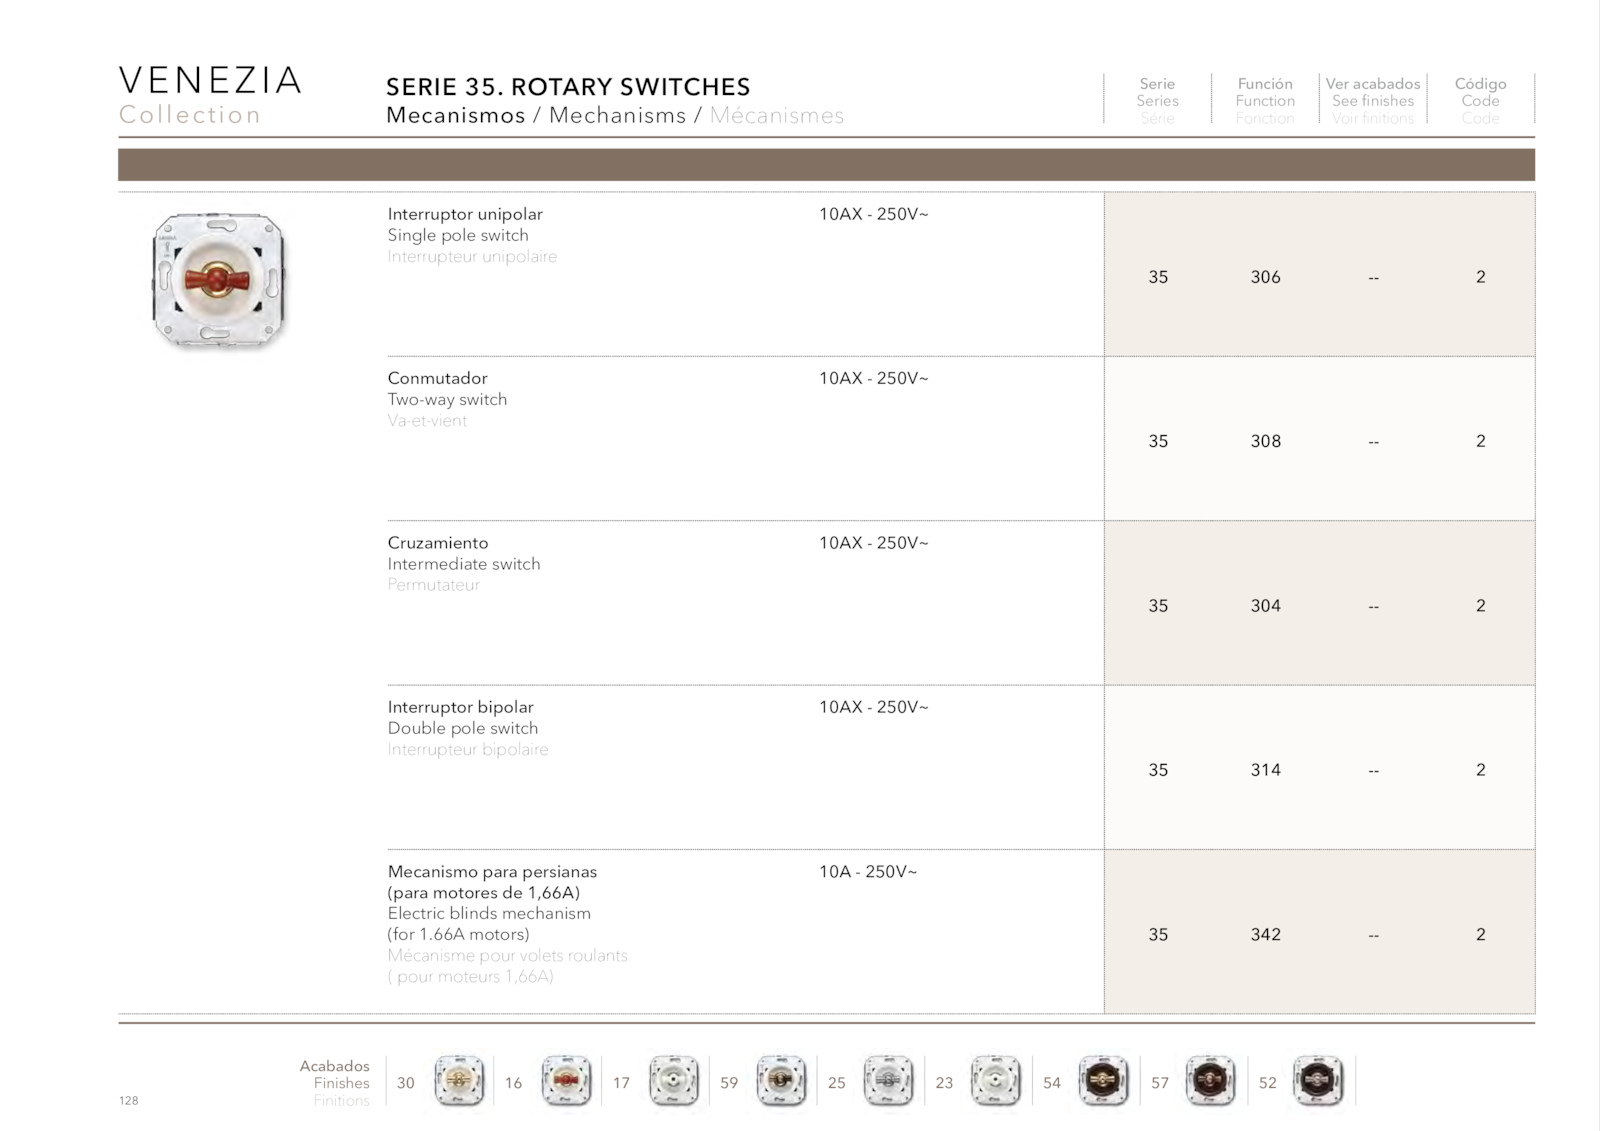Click function number 308 for two-way switch

coord(1265,441)
